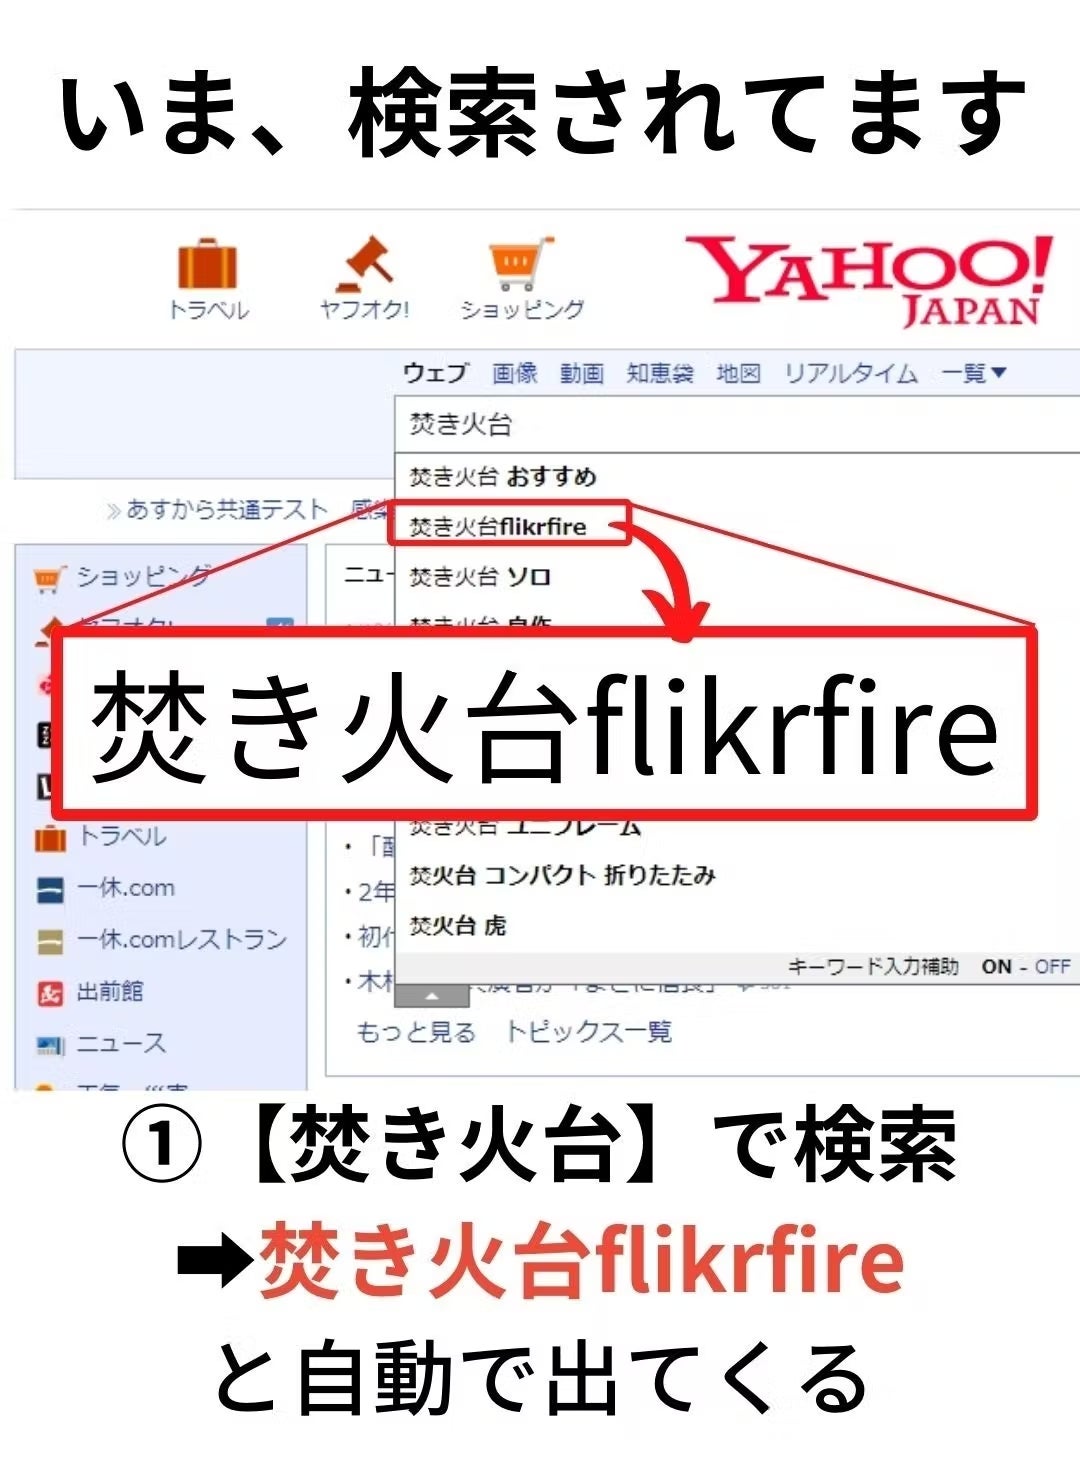Image resolution: width=1080 pixels, height=1484 pixels.
Task: Open the sidebar ニュース icon
Action: click(50, 1045)
